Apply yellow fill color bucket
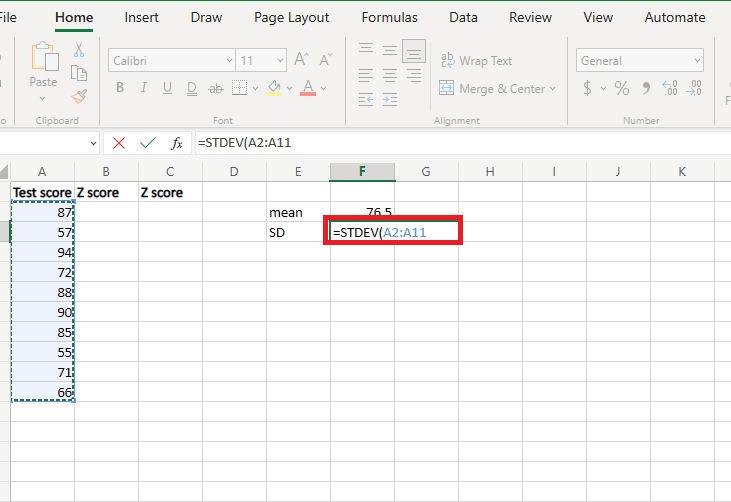The image size is (731, 502). (274, 88)
